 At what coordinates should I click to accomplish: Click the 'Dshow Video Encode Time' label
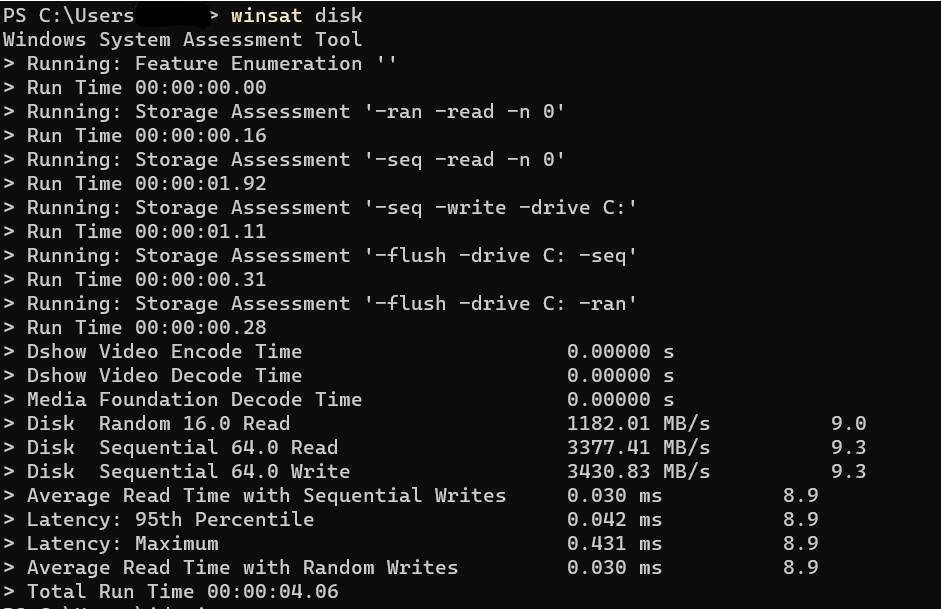coord(164,351)
